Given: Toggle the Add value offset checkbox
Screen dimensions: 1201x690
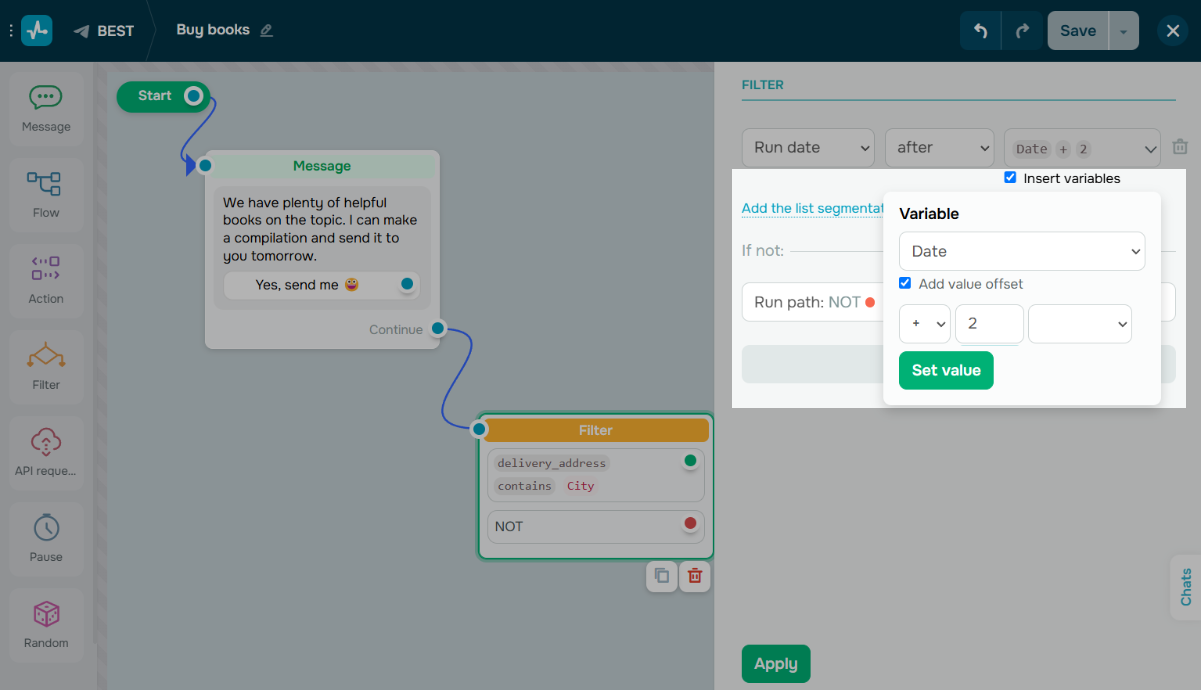Looking at the screenshot, I should pos(905,283).
